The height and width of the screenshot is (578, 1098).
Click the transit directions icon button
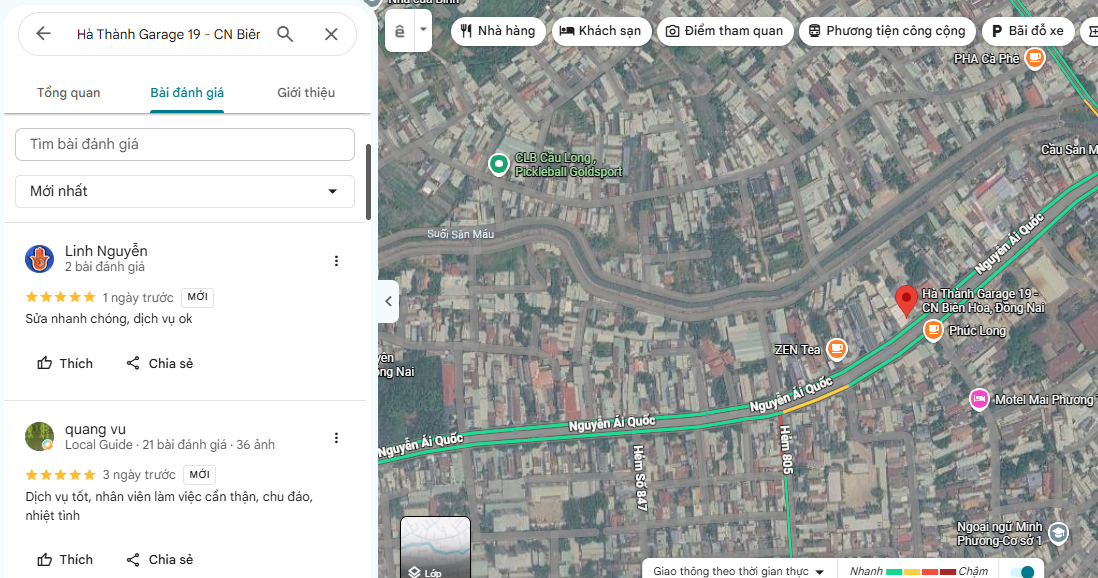pyautogui.click(x=400, y=31)
